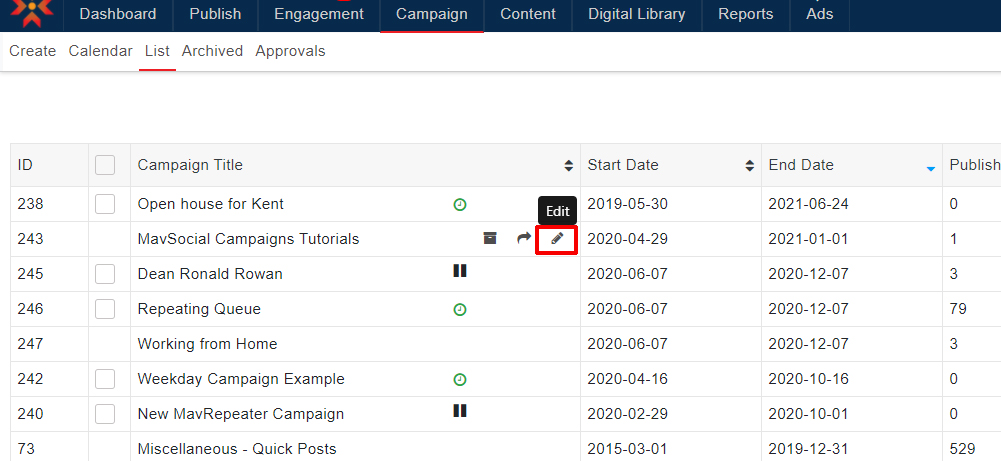Screen dimensions: 1001x461
Task: Select the checkbox for Repeating Queue campaign
Action: click(x=105, y=309)
